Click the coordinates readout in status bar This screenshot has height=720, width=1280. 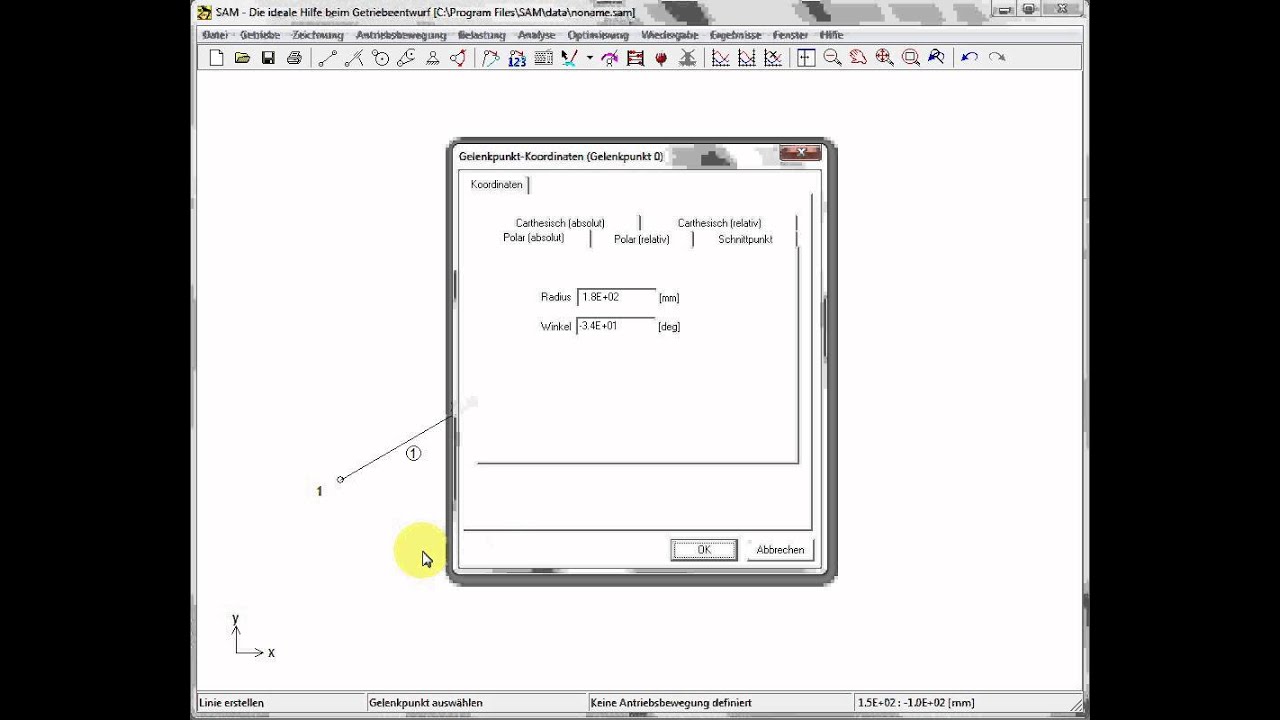pyautogui.click(x=916, y=703)
